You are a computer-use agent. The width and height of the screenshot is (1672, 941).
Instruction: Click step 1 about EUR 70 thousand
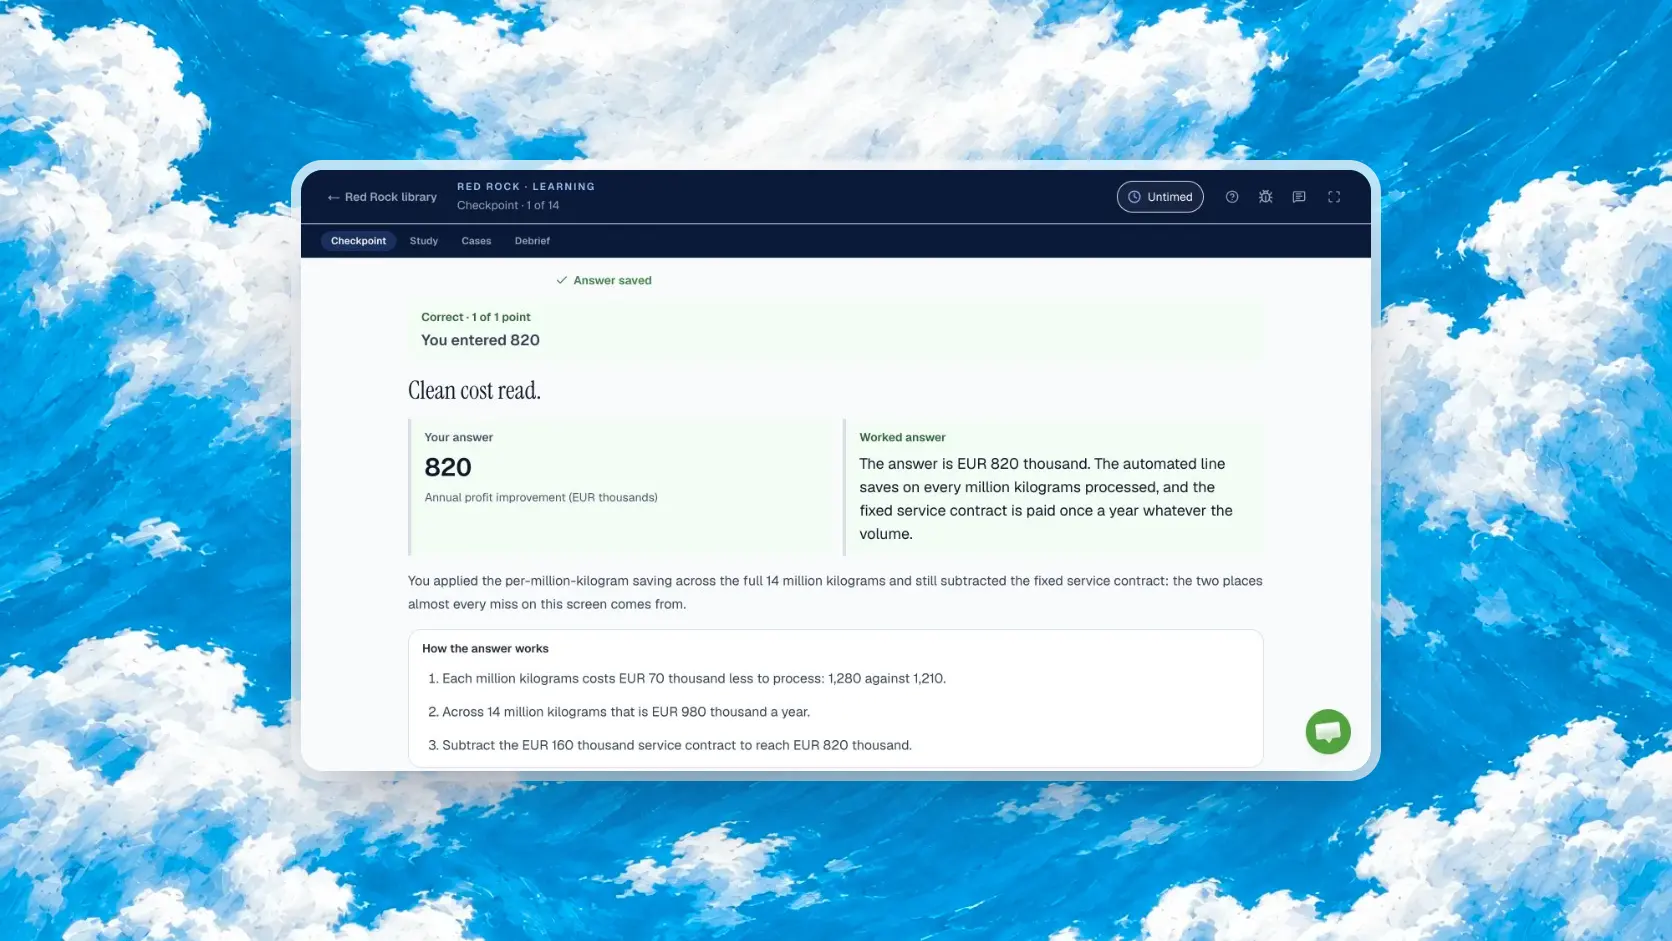coord(687,679)
